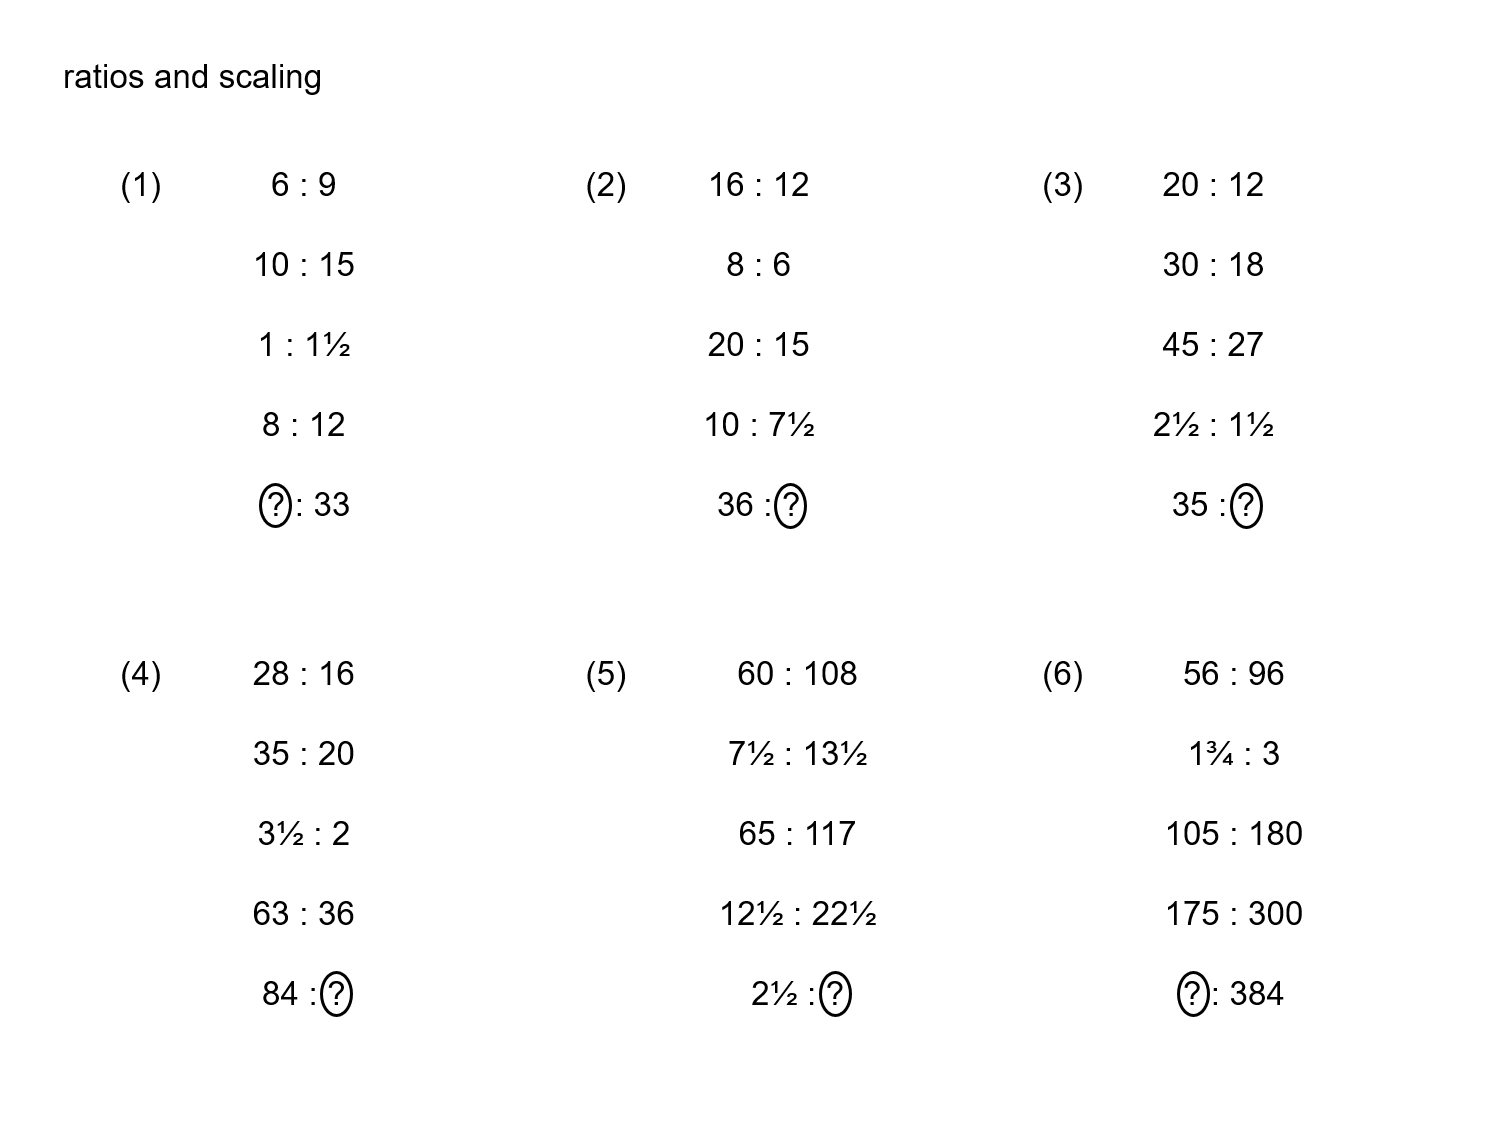Click the ratio 1¾ : 3
The width and height of the screenshot is (1500, 1125).
1234,754
